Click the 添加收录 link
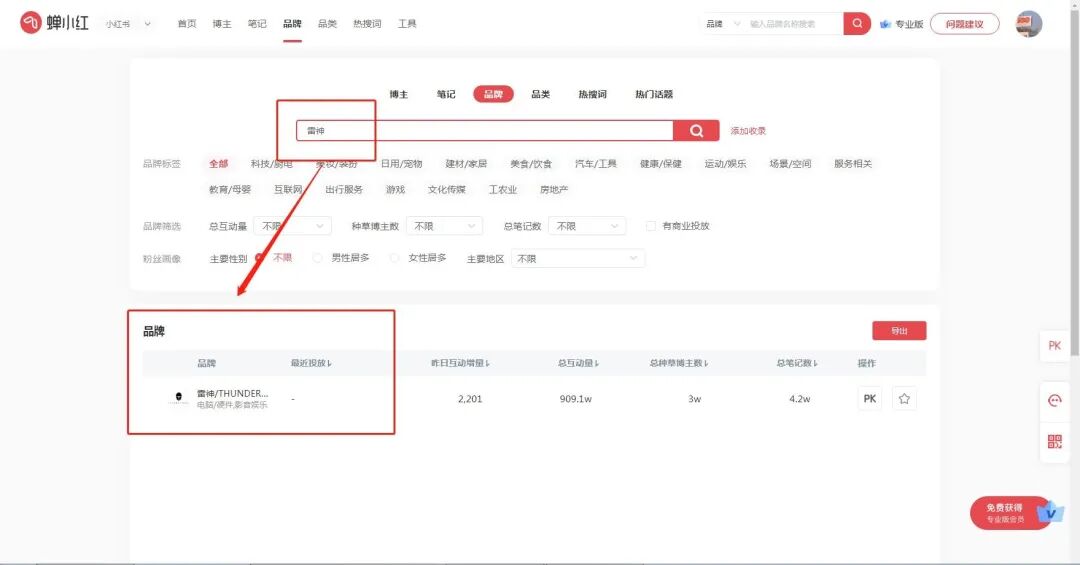The image size is (1080, 565). 748,131
